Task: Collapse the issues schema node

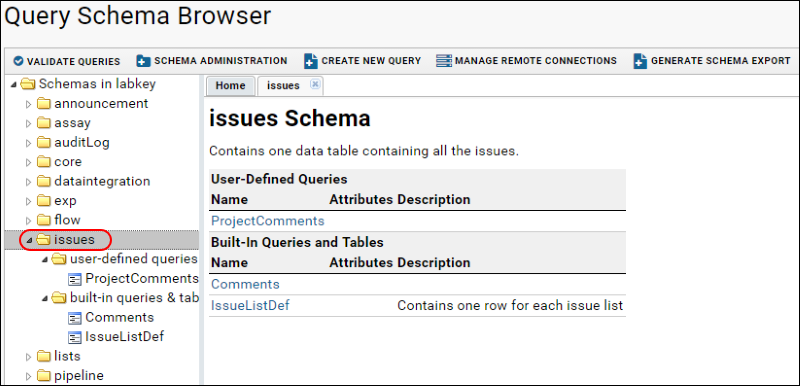Action: (29, 240)
